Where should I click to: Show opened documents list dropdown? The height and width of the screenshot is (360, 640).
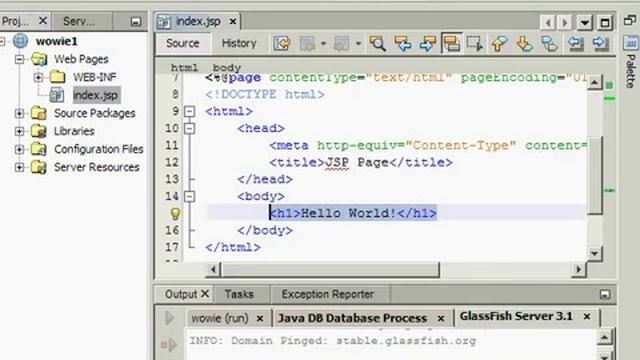(584, 22)
